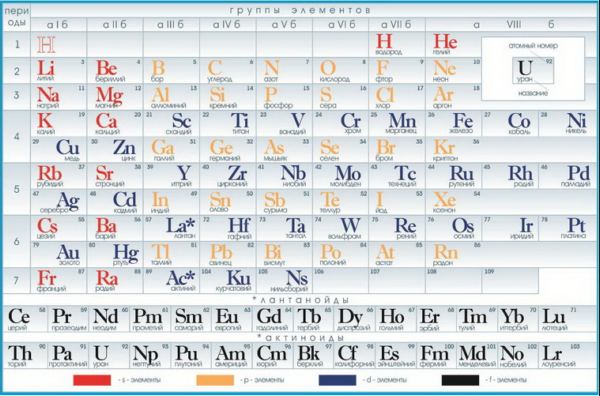Choose the O кислород element cell
The width and height of the screenshot is (600, 396).
[340, 71]
